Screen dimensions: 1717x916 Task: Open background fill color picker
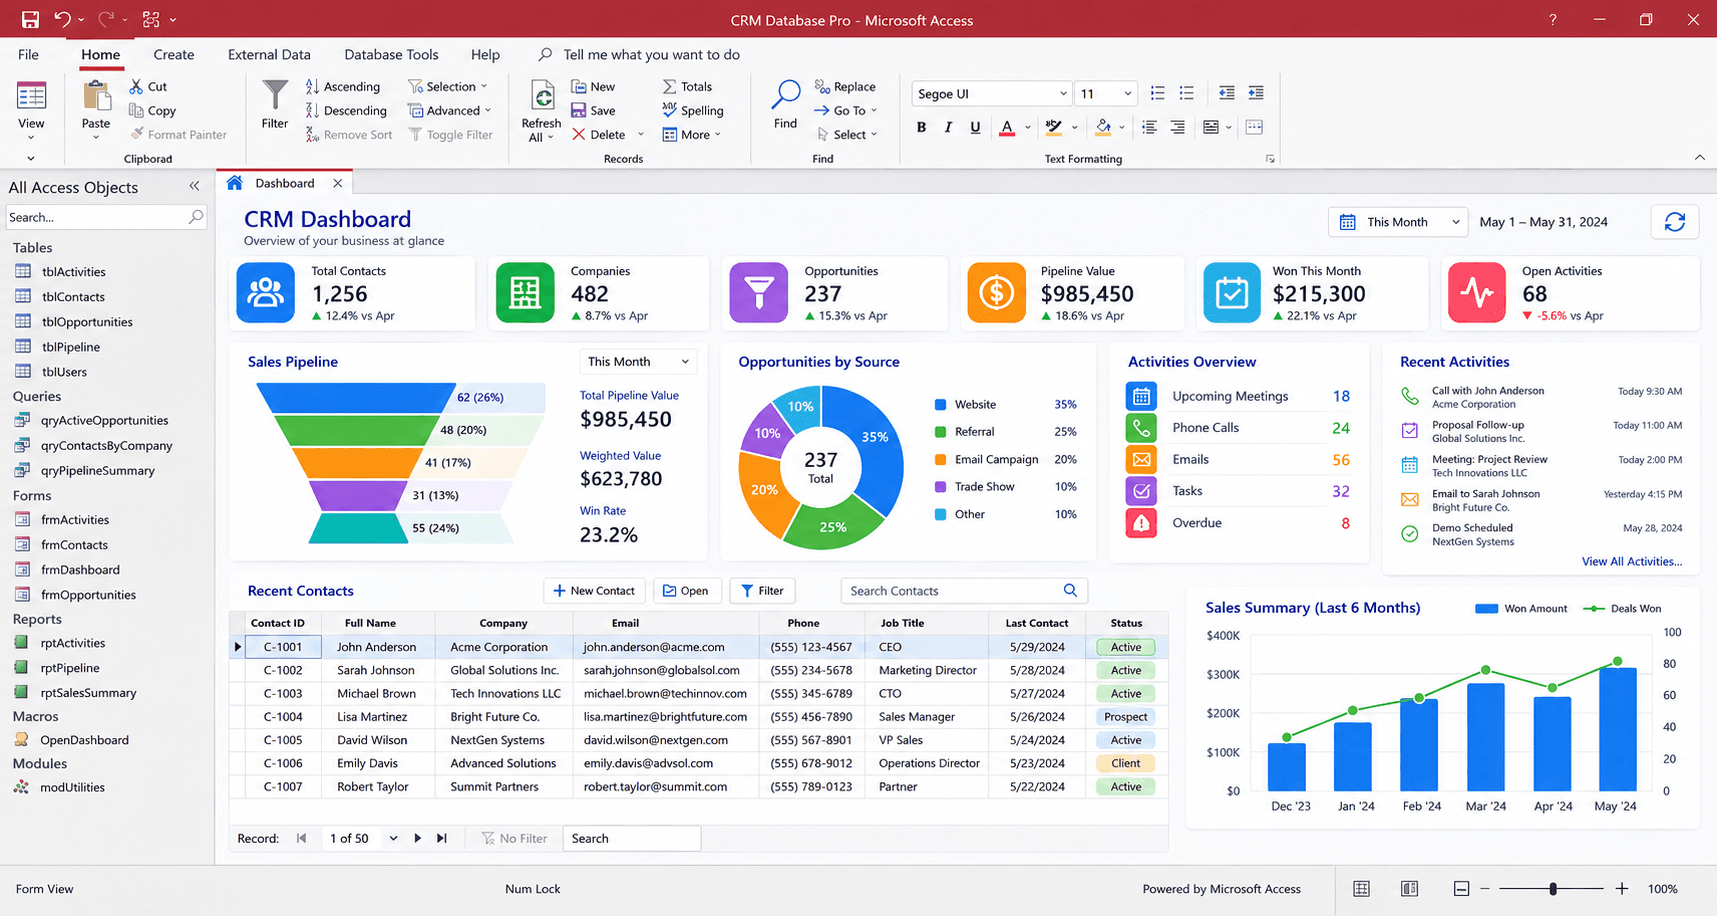tap(1103, 127)
